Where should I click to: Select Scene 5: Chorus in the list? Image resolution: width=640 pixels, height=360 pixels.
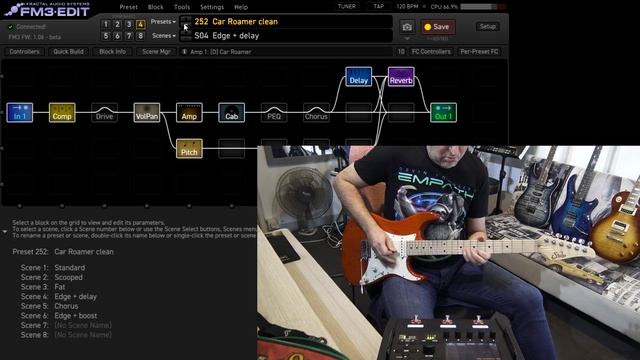click(x=49, y=306)
